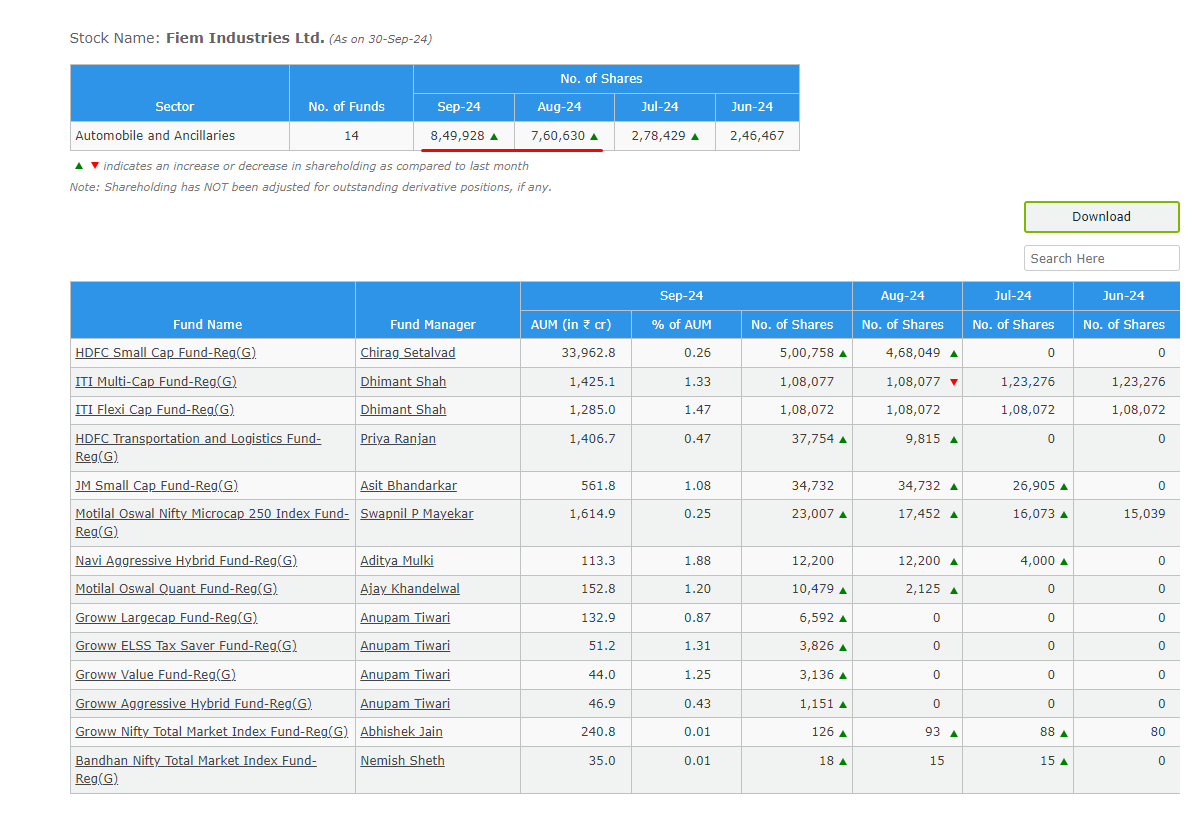1202x813 pixels.
Task: Select the 6,592 shares value
Action: (817, 618)
